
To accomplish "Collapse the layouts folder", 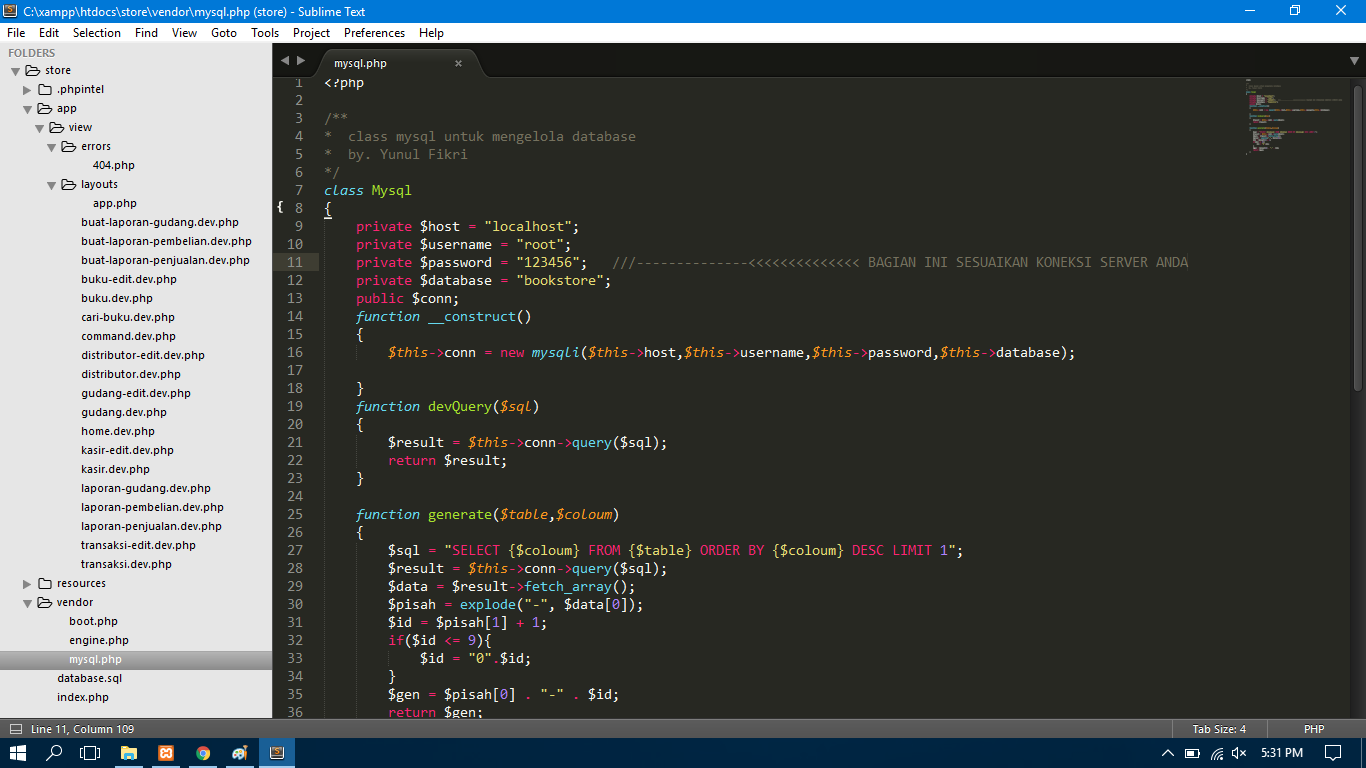I will [51, 184].
